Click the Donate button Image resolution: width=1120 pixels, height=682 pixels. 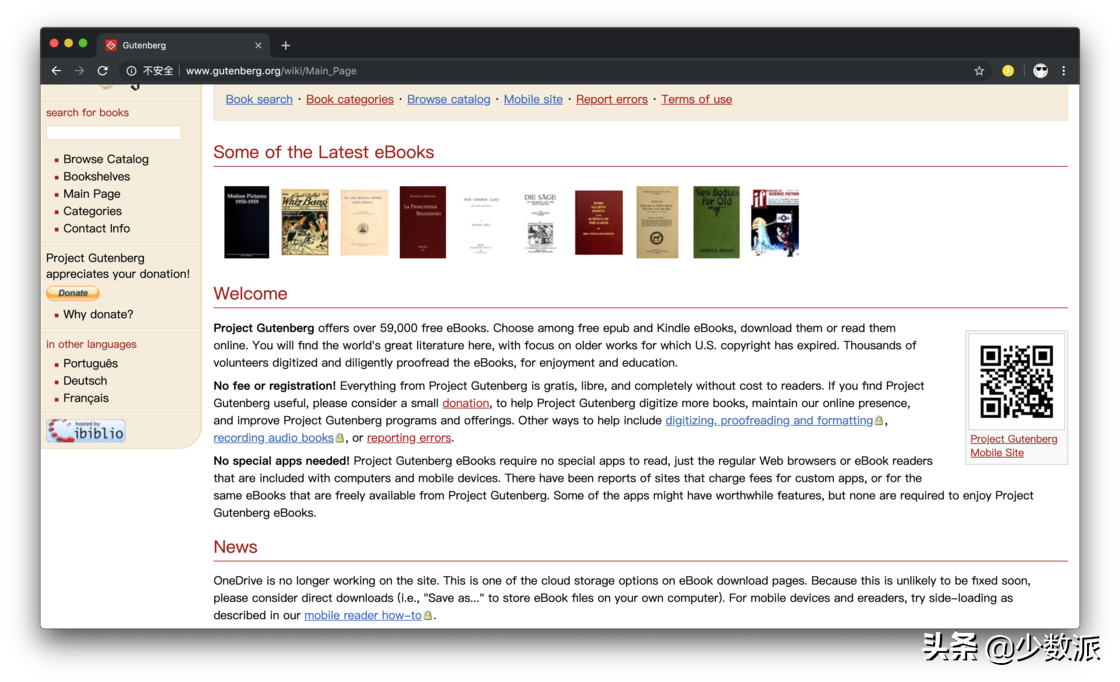73,293
